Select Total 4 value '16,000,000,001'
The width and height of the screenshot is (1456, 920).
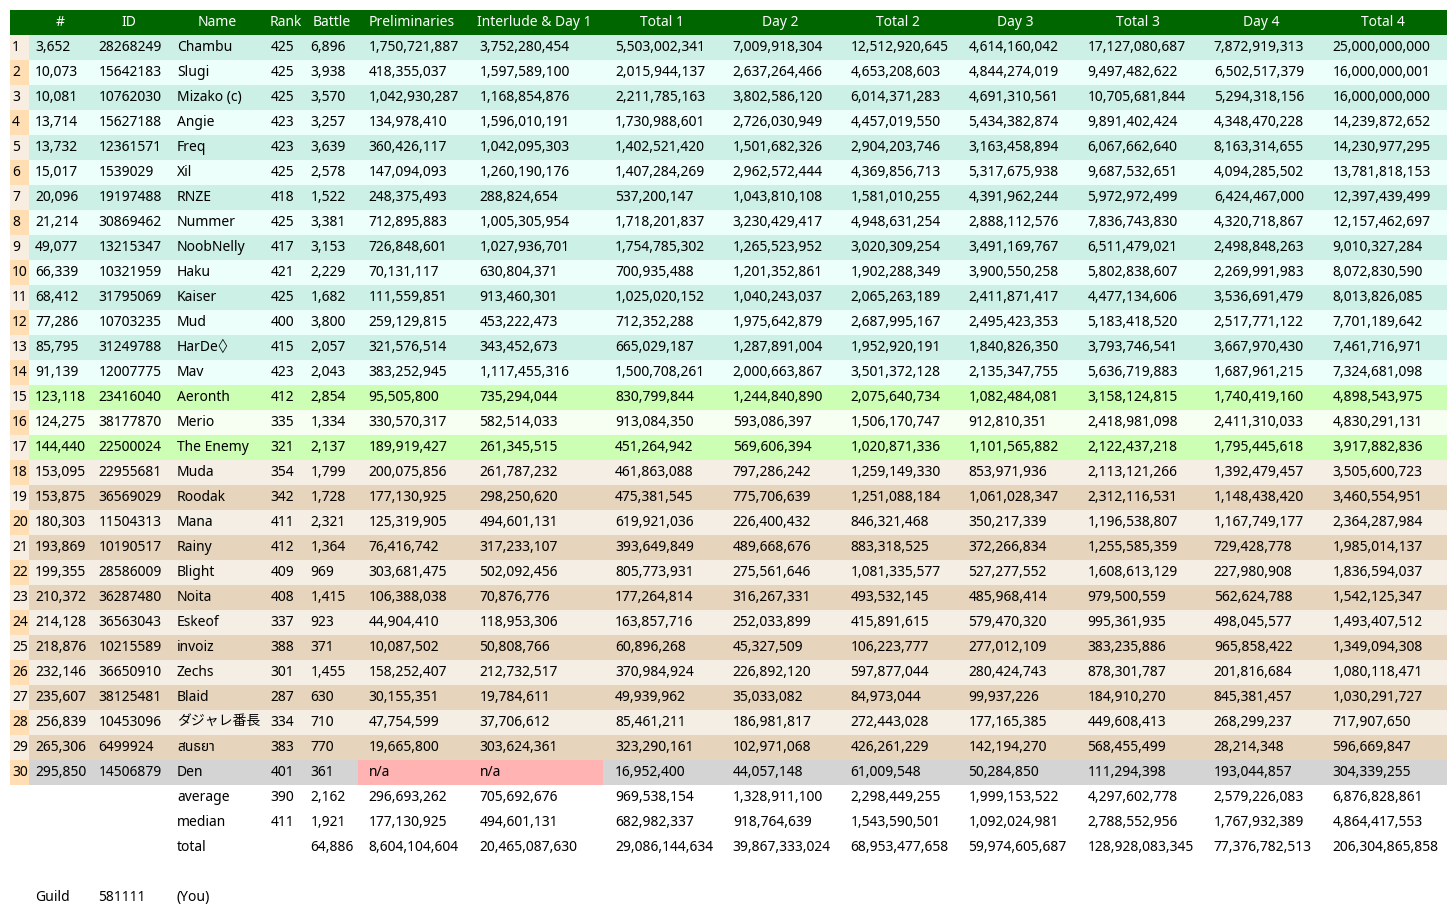coord(1381,71)
